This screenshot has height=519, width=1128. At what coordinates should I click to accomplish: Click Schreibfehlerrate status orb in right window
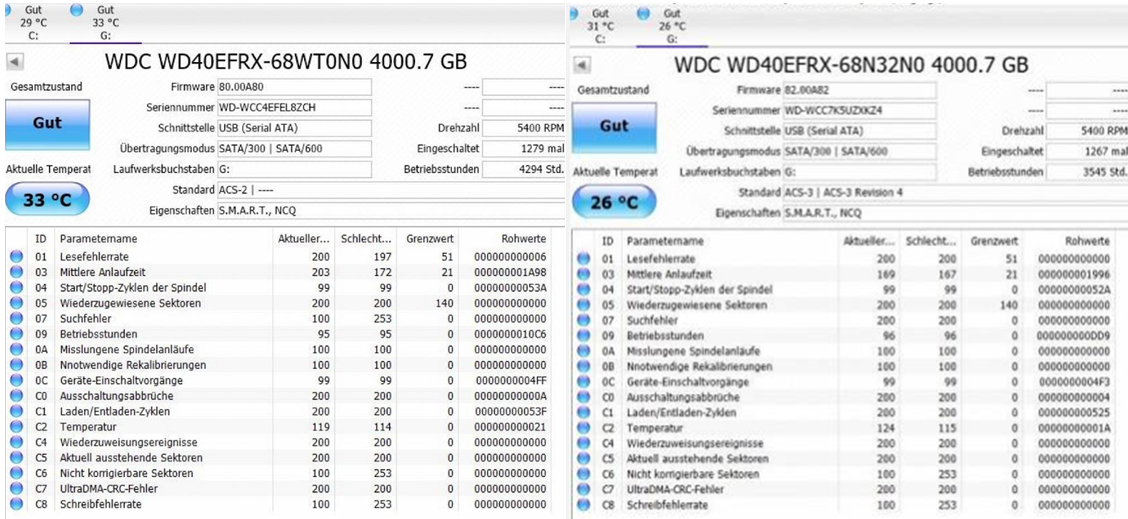tap(583, 505)
